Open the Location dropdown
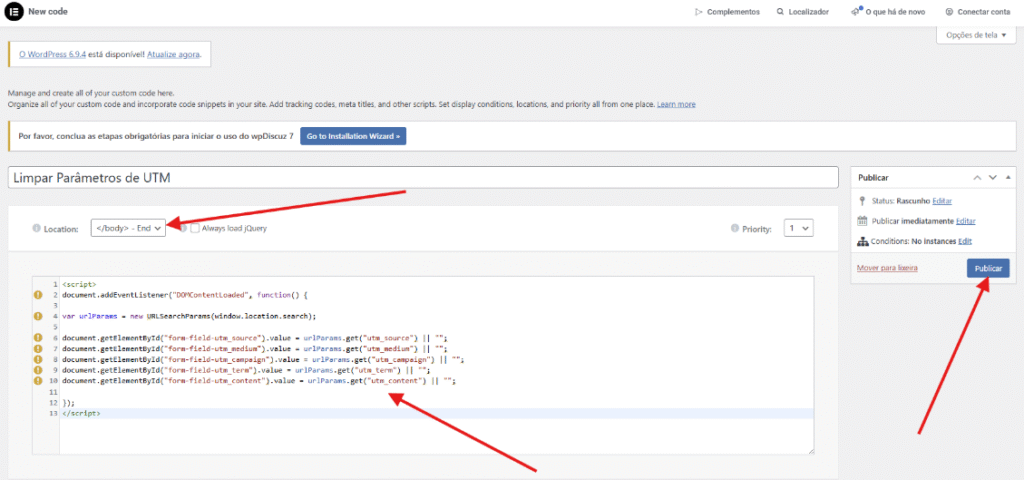This screenshot has height=480, width=1024. pos(128,228)
